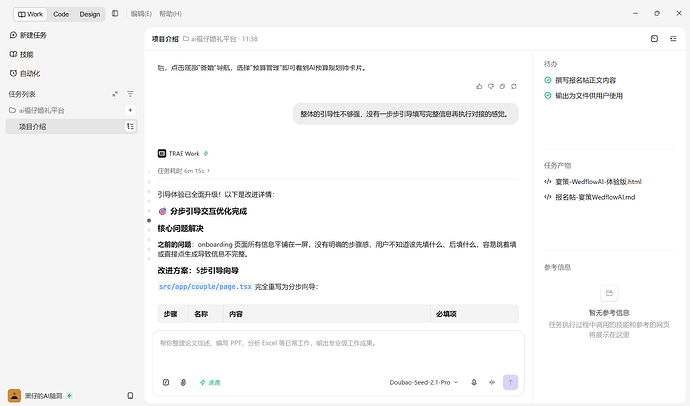Open the list icon on the 项目介绍 row
This screenshot has height=406, width=690.
click(130, 127)
